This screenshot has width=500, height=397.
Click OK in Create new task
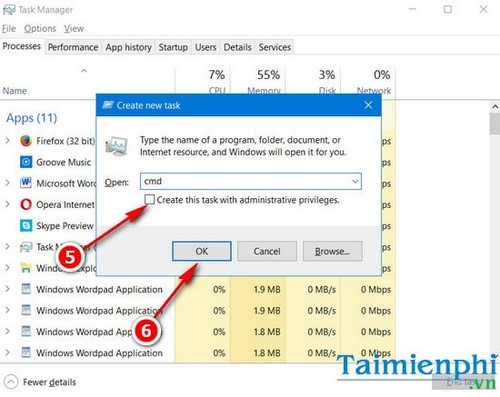coord(202,251)
